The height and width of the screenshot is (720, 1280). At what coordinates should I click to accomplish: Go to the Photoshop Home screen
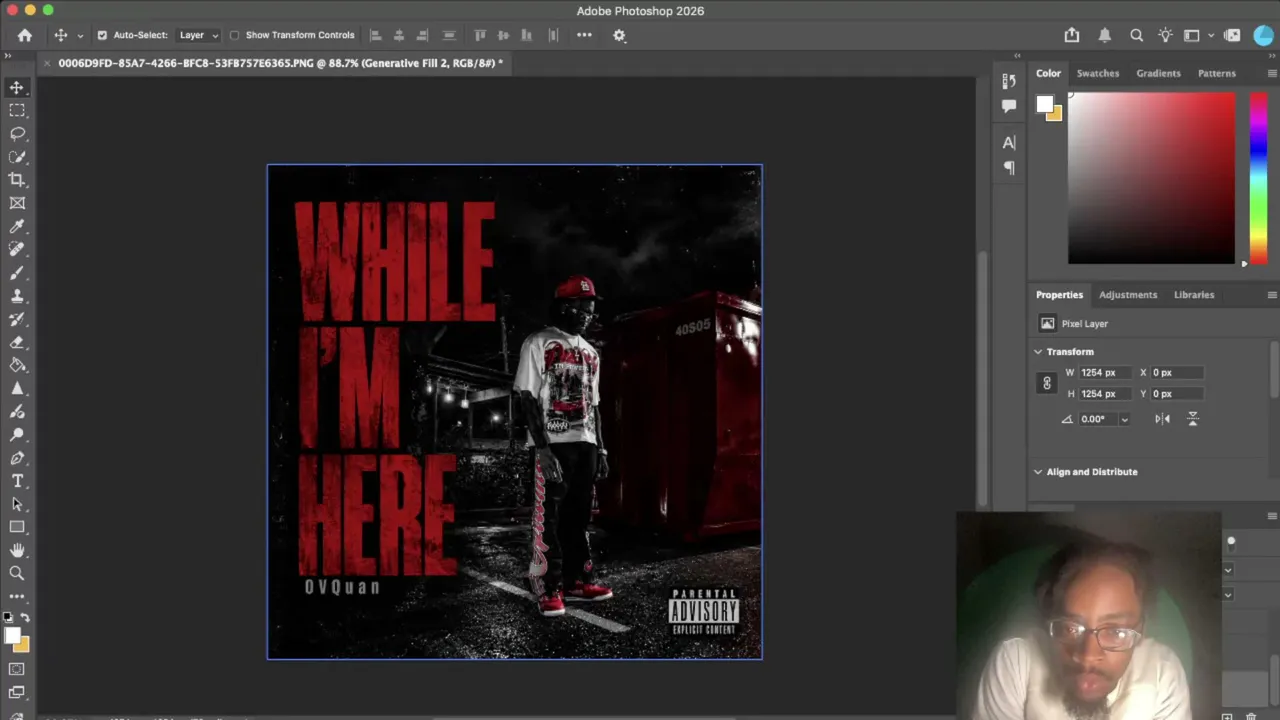pyautogui.click(x=25, y=35)
